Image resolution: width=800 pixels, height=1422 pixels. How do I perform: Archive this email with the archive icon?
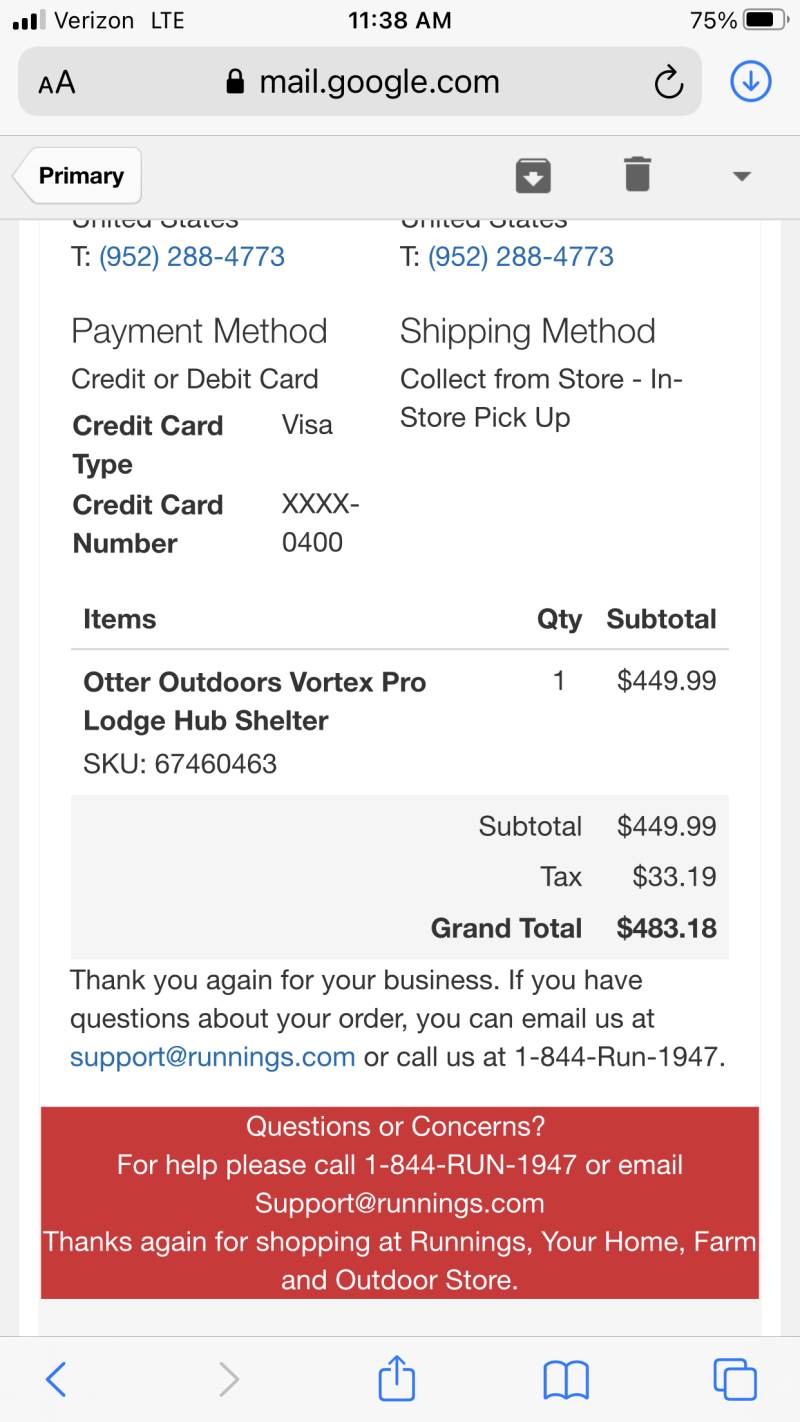coord(533,175)
